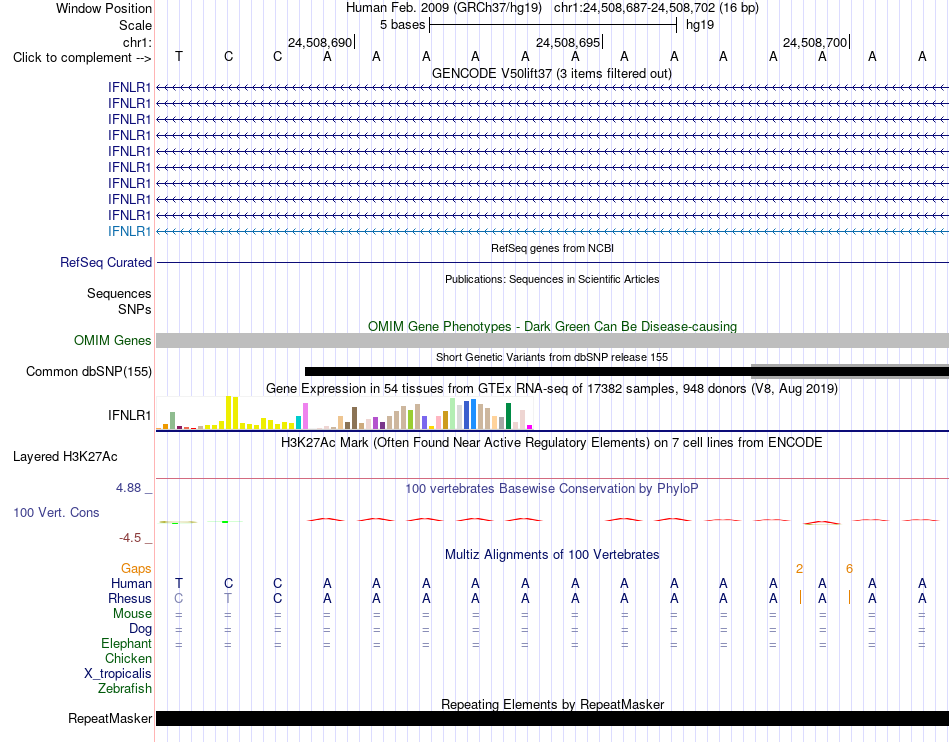Select the light-blue IFNLR1 transcript label

[x=129, y=231]
